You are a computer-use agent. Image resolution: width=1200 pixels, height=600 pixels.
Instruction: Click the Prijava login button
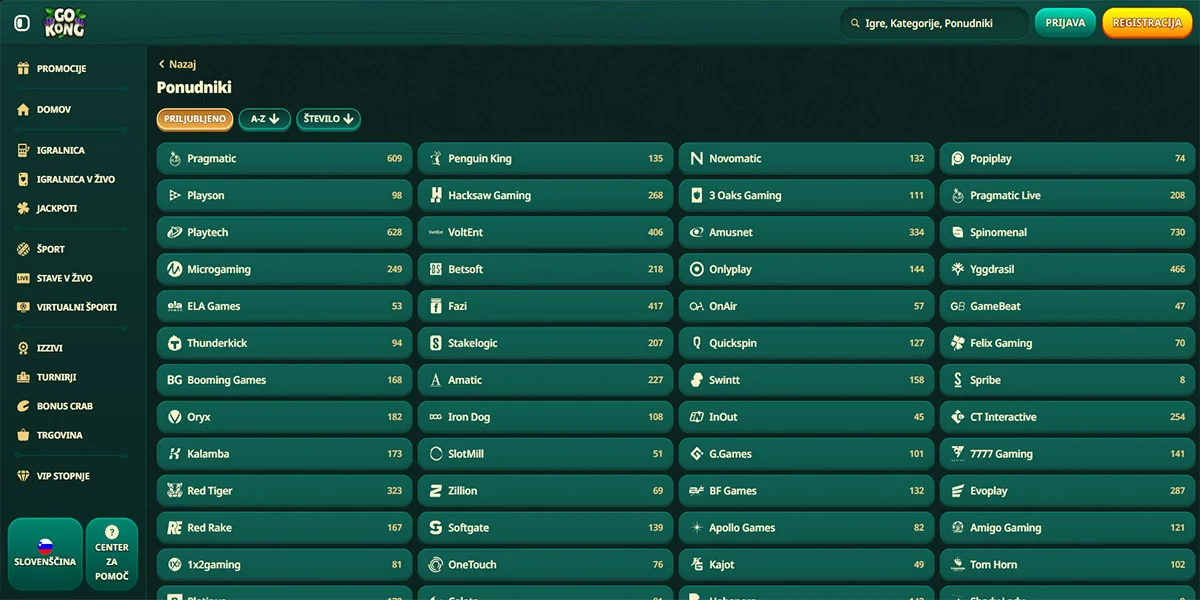[1065, 23]
